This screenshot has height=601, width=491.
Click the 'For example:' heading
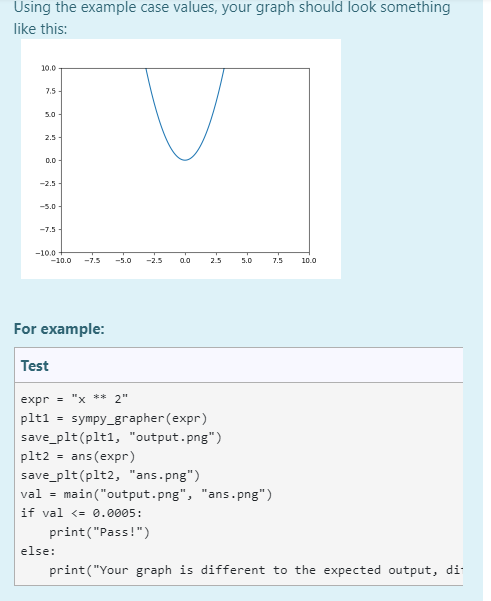(x=59, y=329)
